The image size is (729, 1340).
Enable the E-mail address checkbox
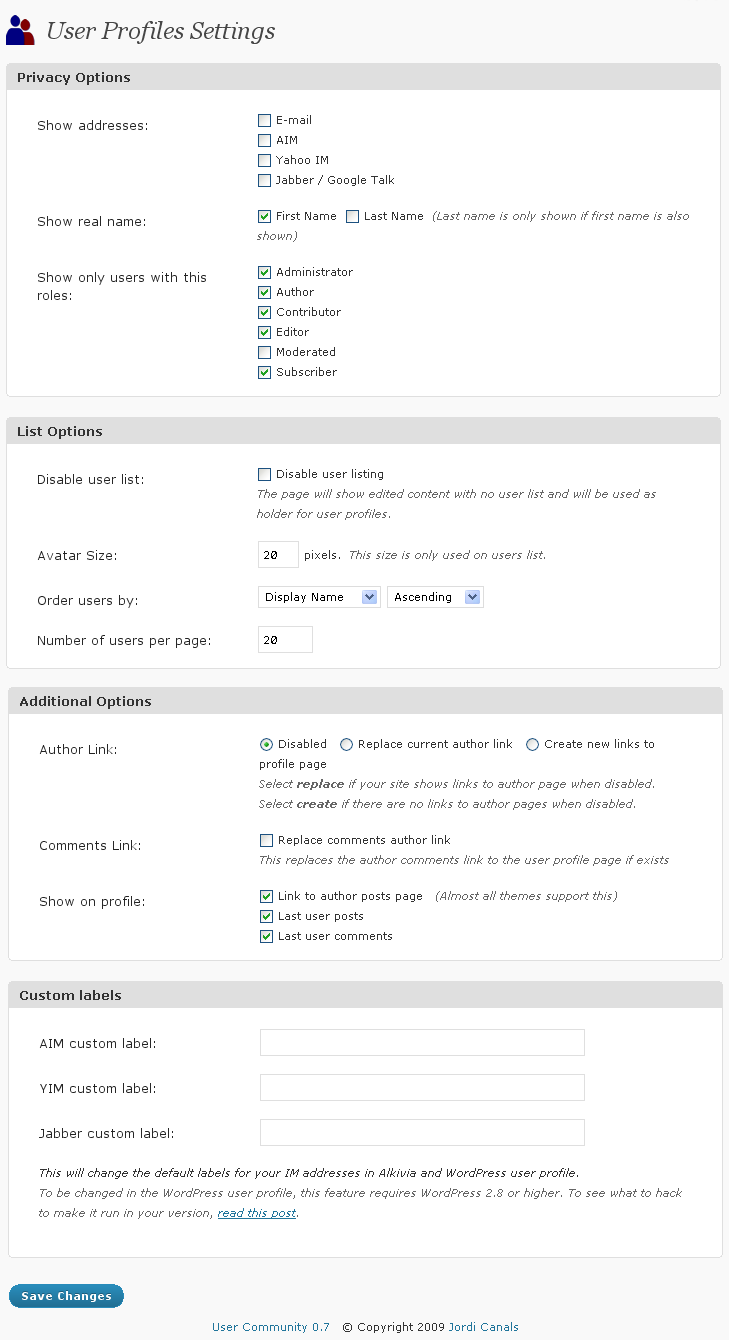264,120
